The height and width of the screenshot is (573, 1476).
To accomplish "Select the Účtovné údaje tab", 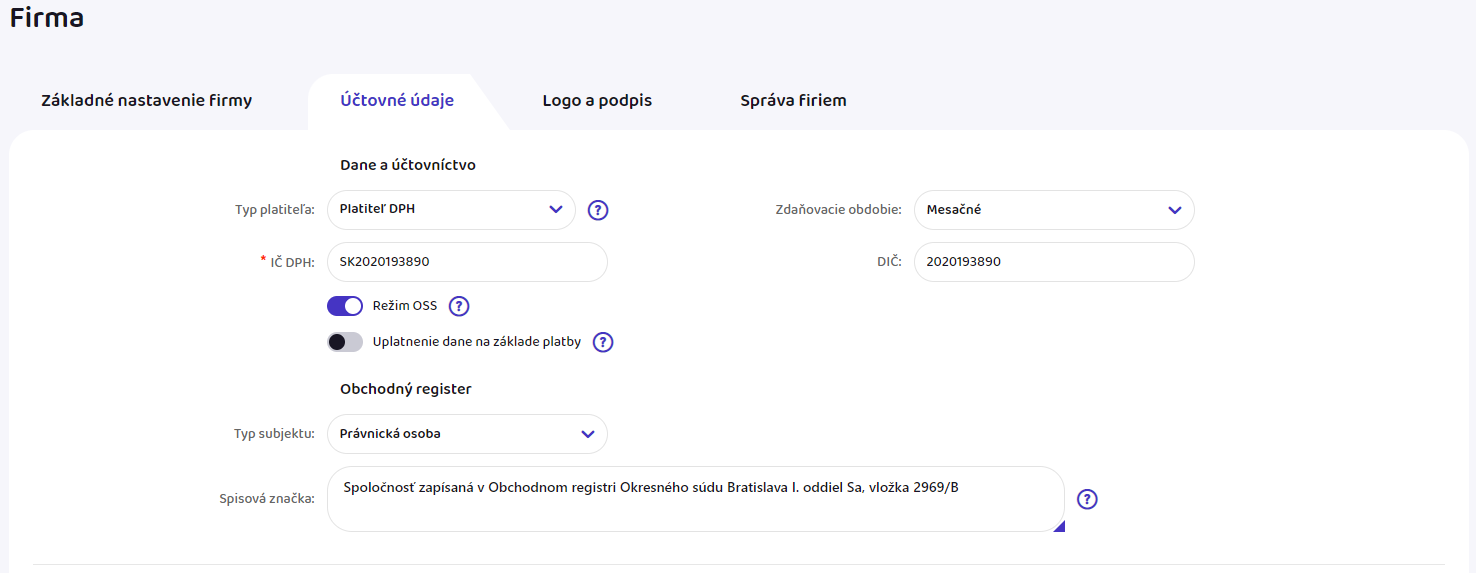I will [397, 101].
